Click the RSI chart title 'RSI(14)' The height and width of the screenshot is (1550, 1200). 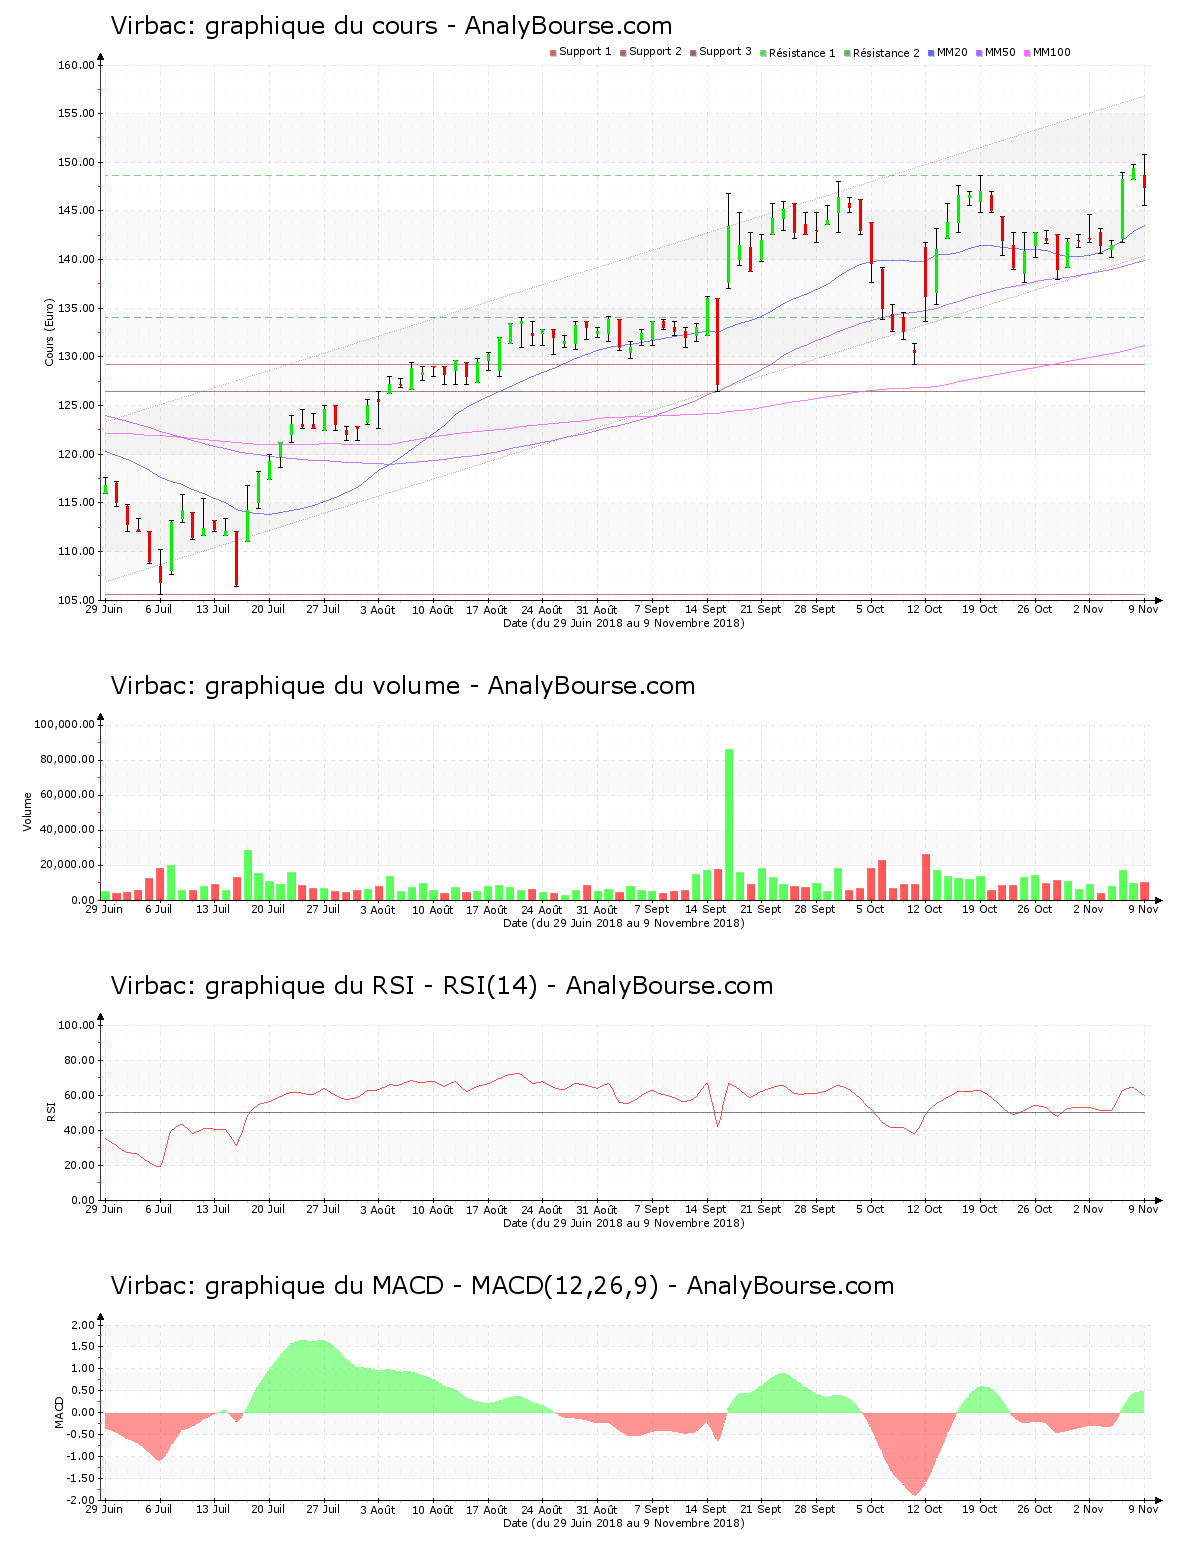(x=490, y=986)
